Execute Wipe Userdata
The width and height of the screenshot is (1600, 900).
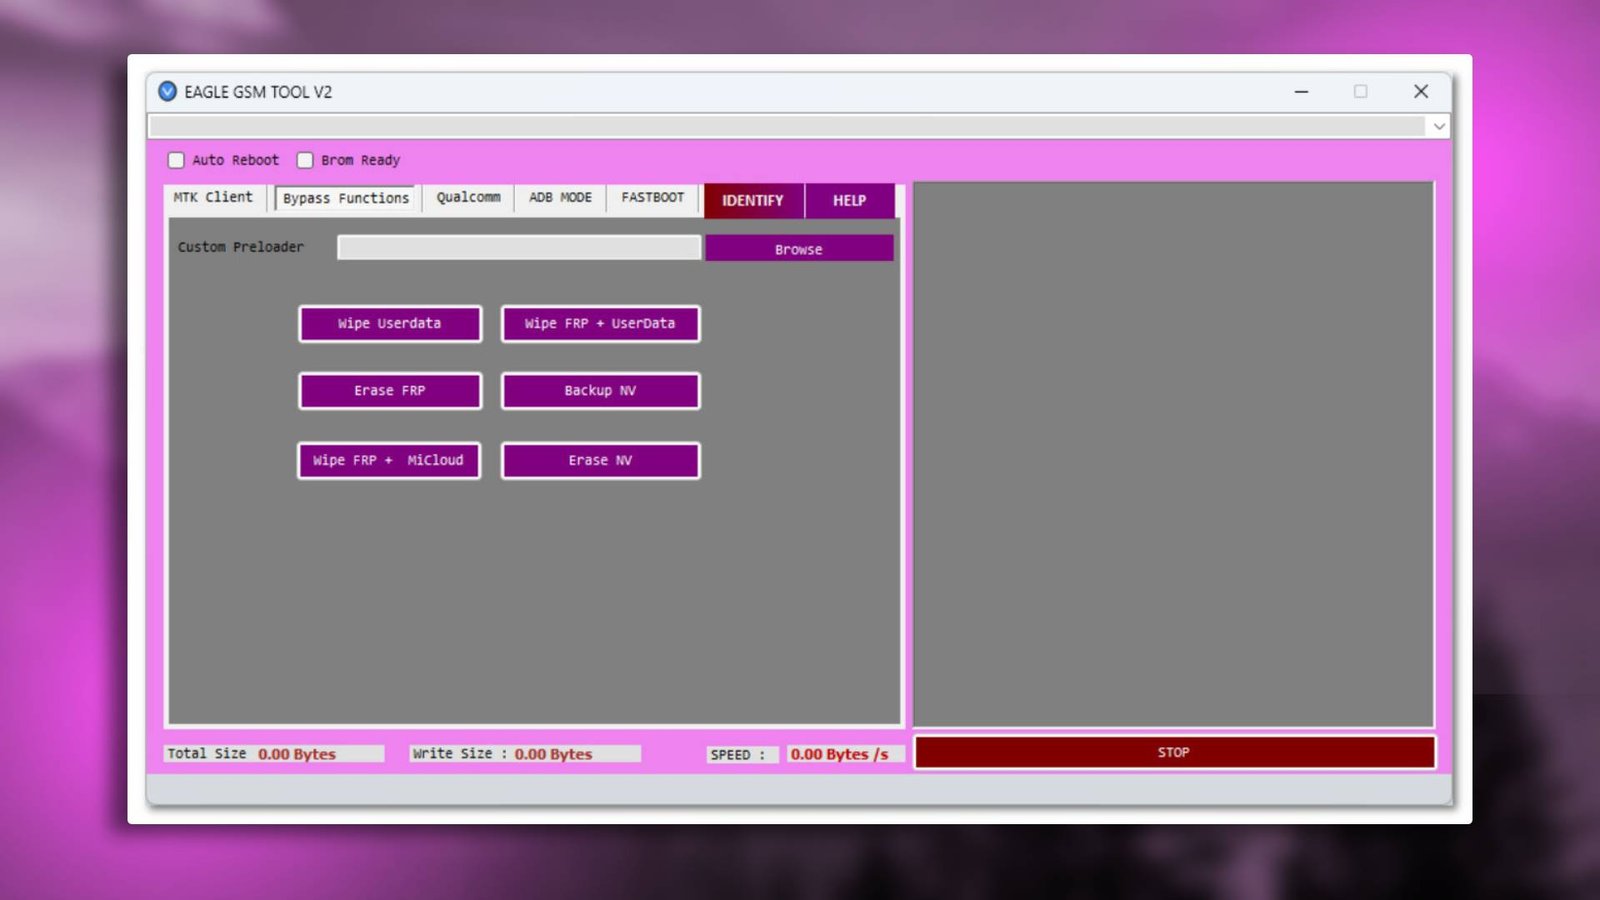389,323
